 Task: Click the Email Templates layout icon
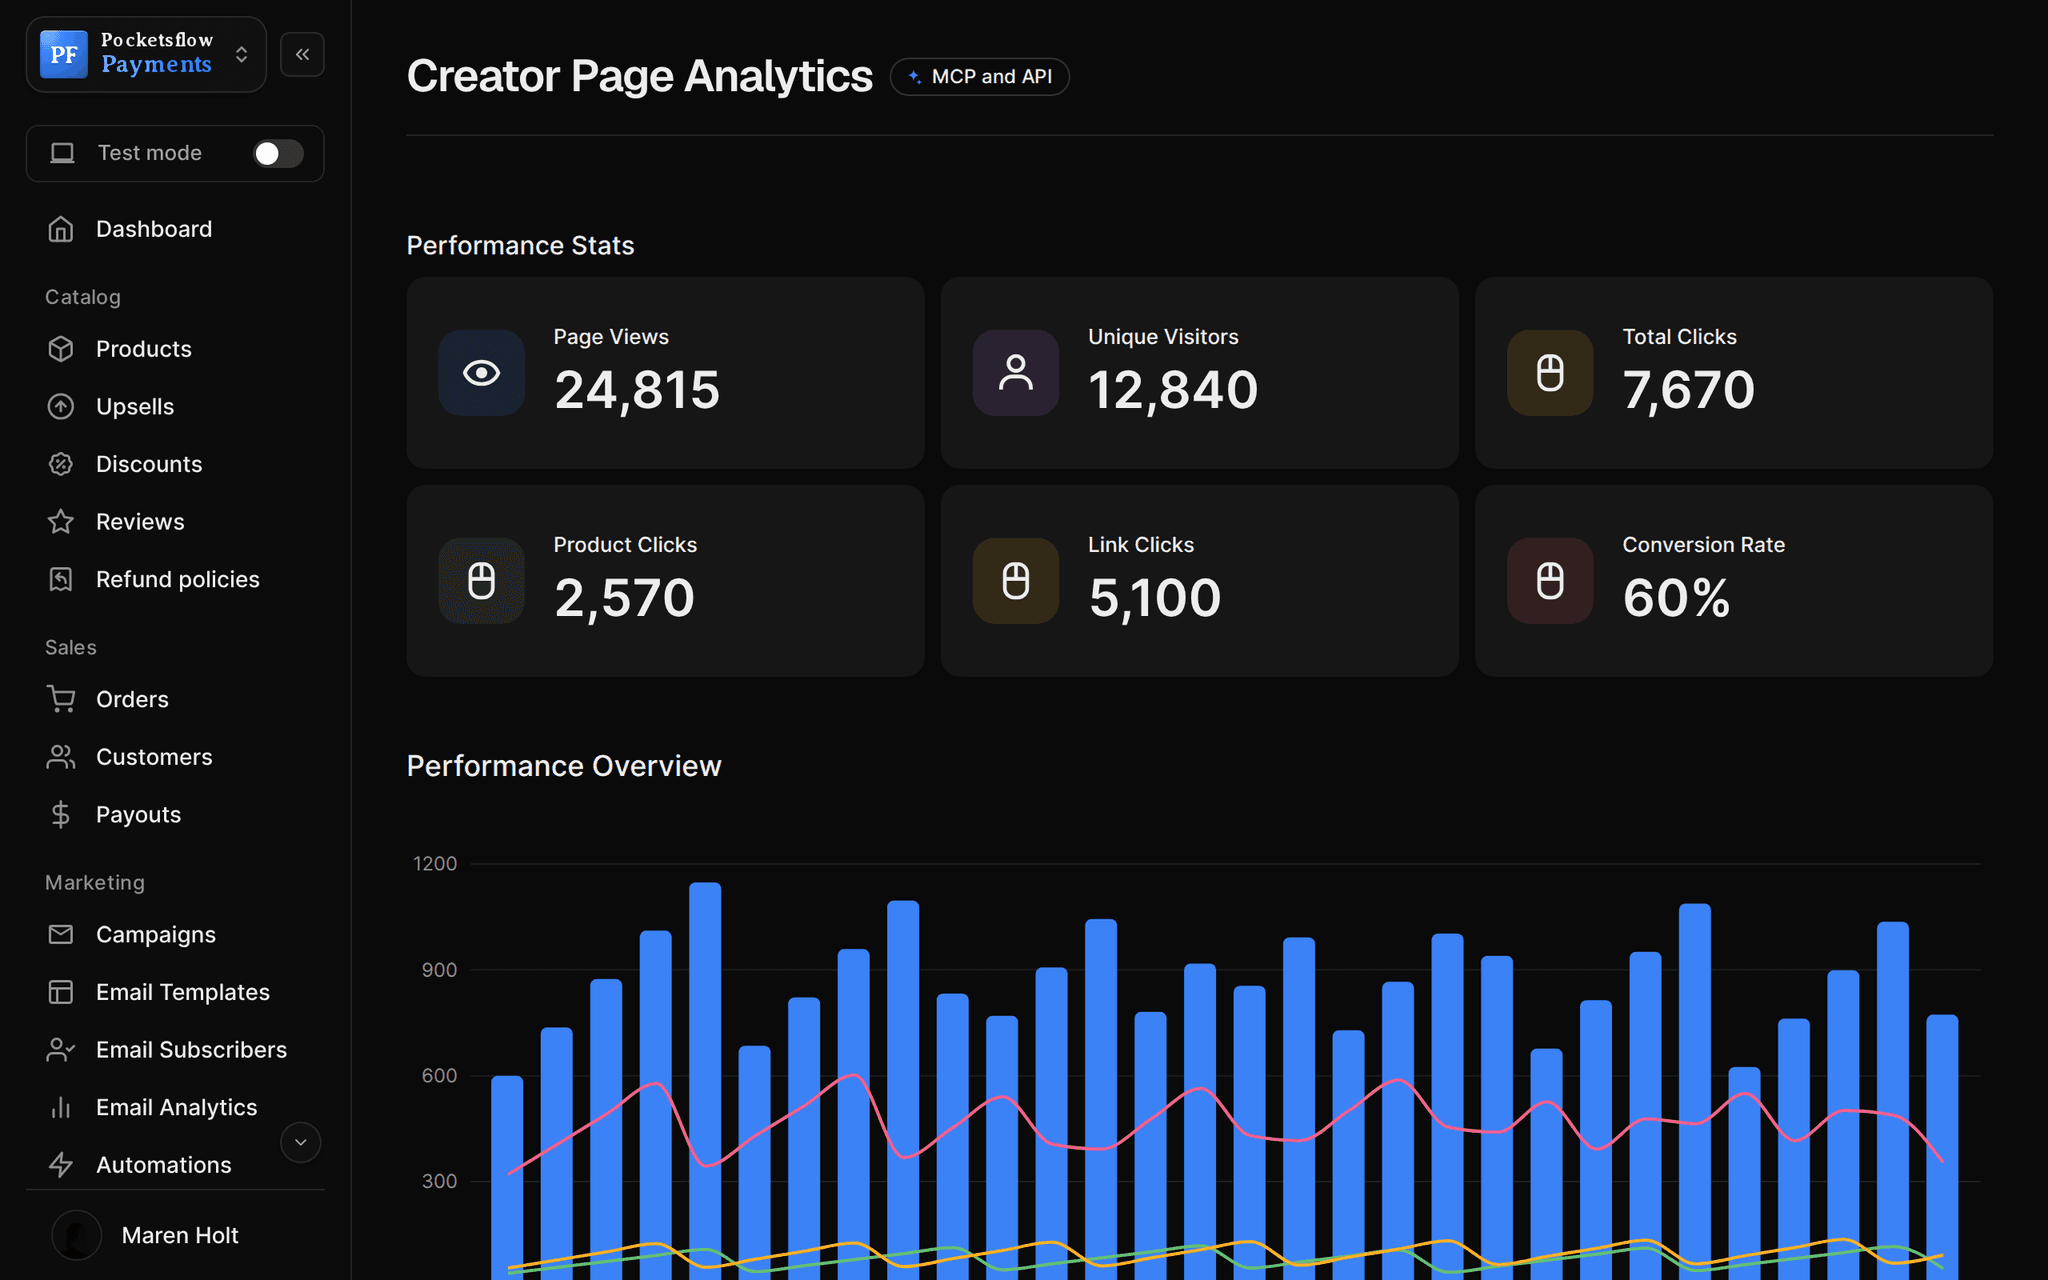pyautogui.click(x=61, y=992)
